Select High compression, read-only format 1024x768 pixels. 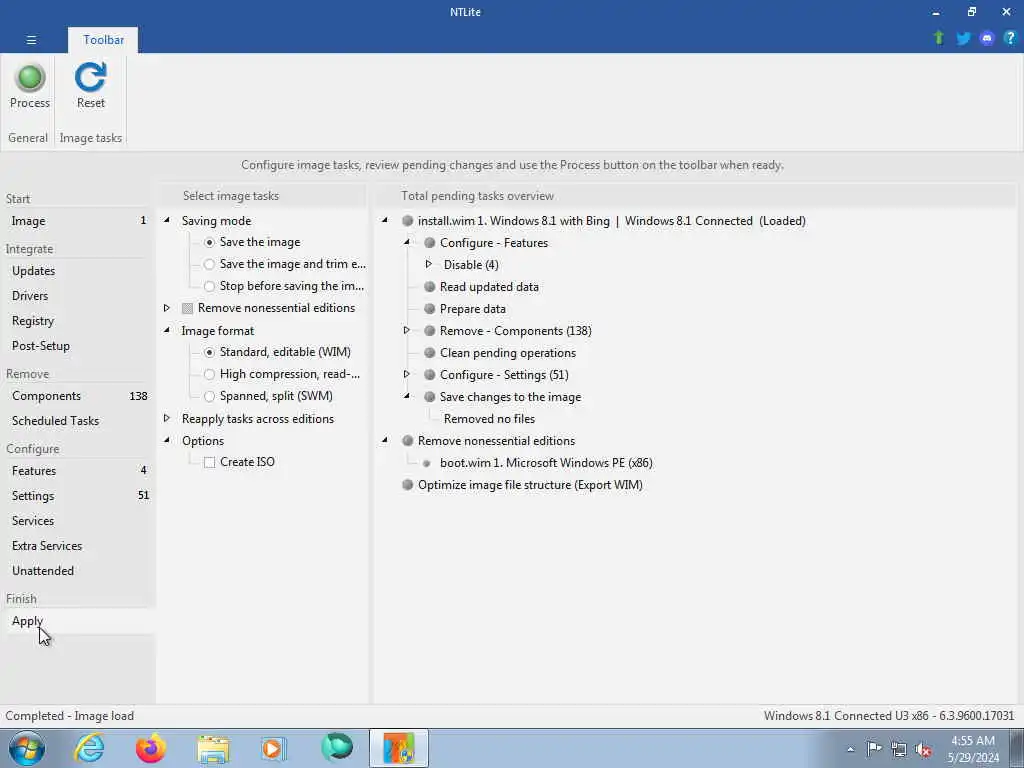209,374
